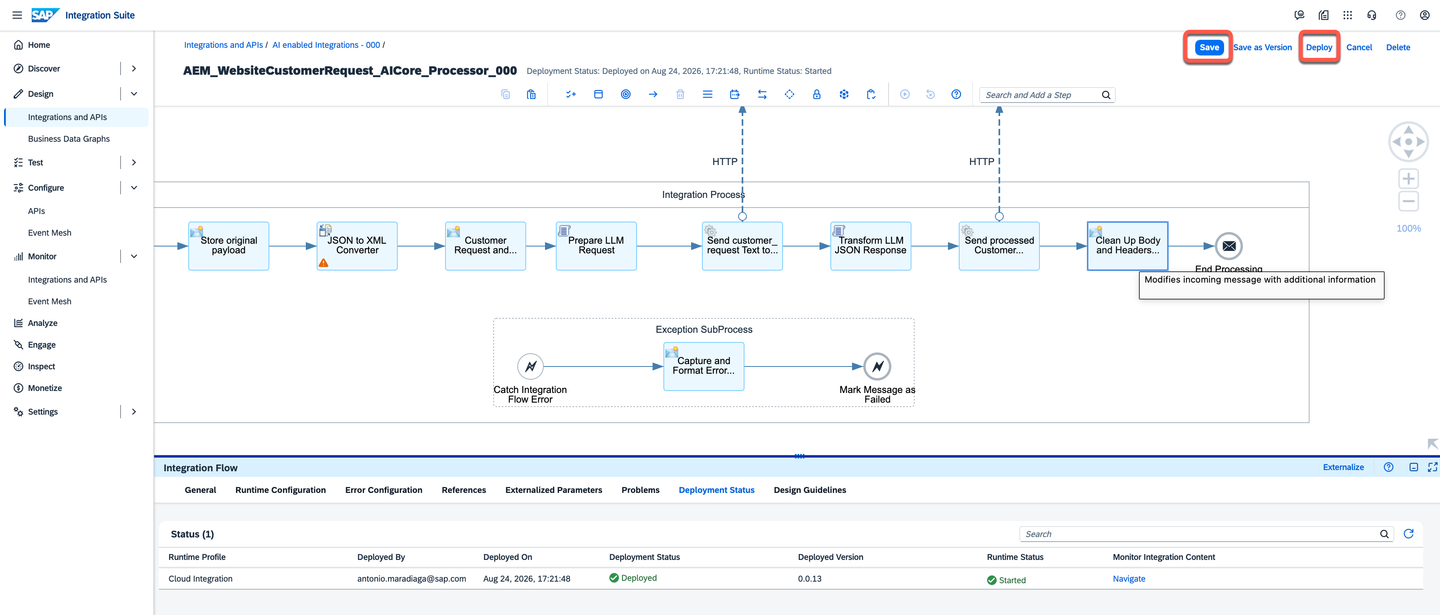The width and height of the screenshot is (1440, 615).
Task: Click the paste icon in editor toolbar
Action: coord(531,94)
